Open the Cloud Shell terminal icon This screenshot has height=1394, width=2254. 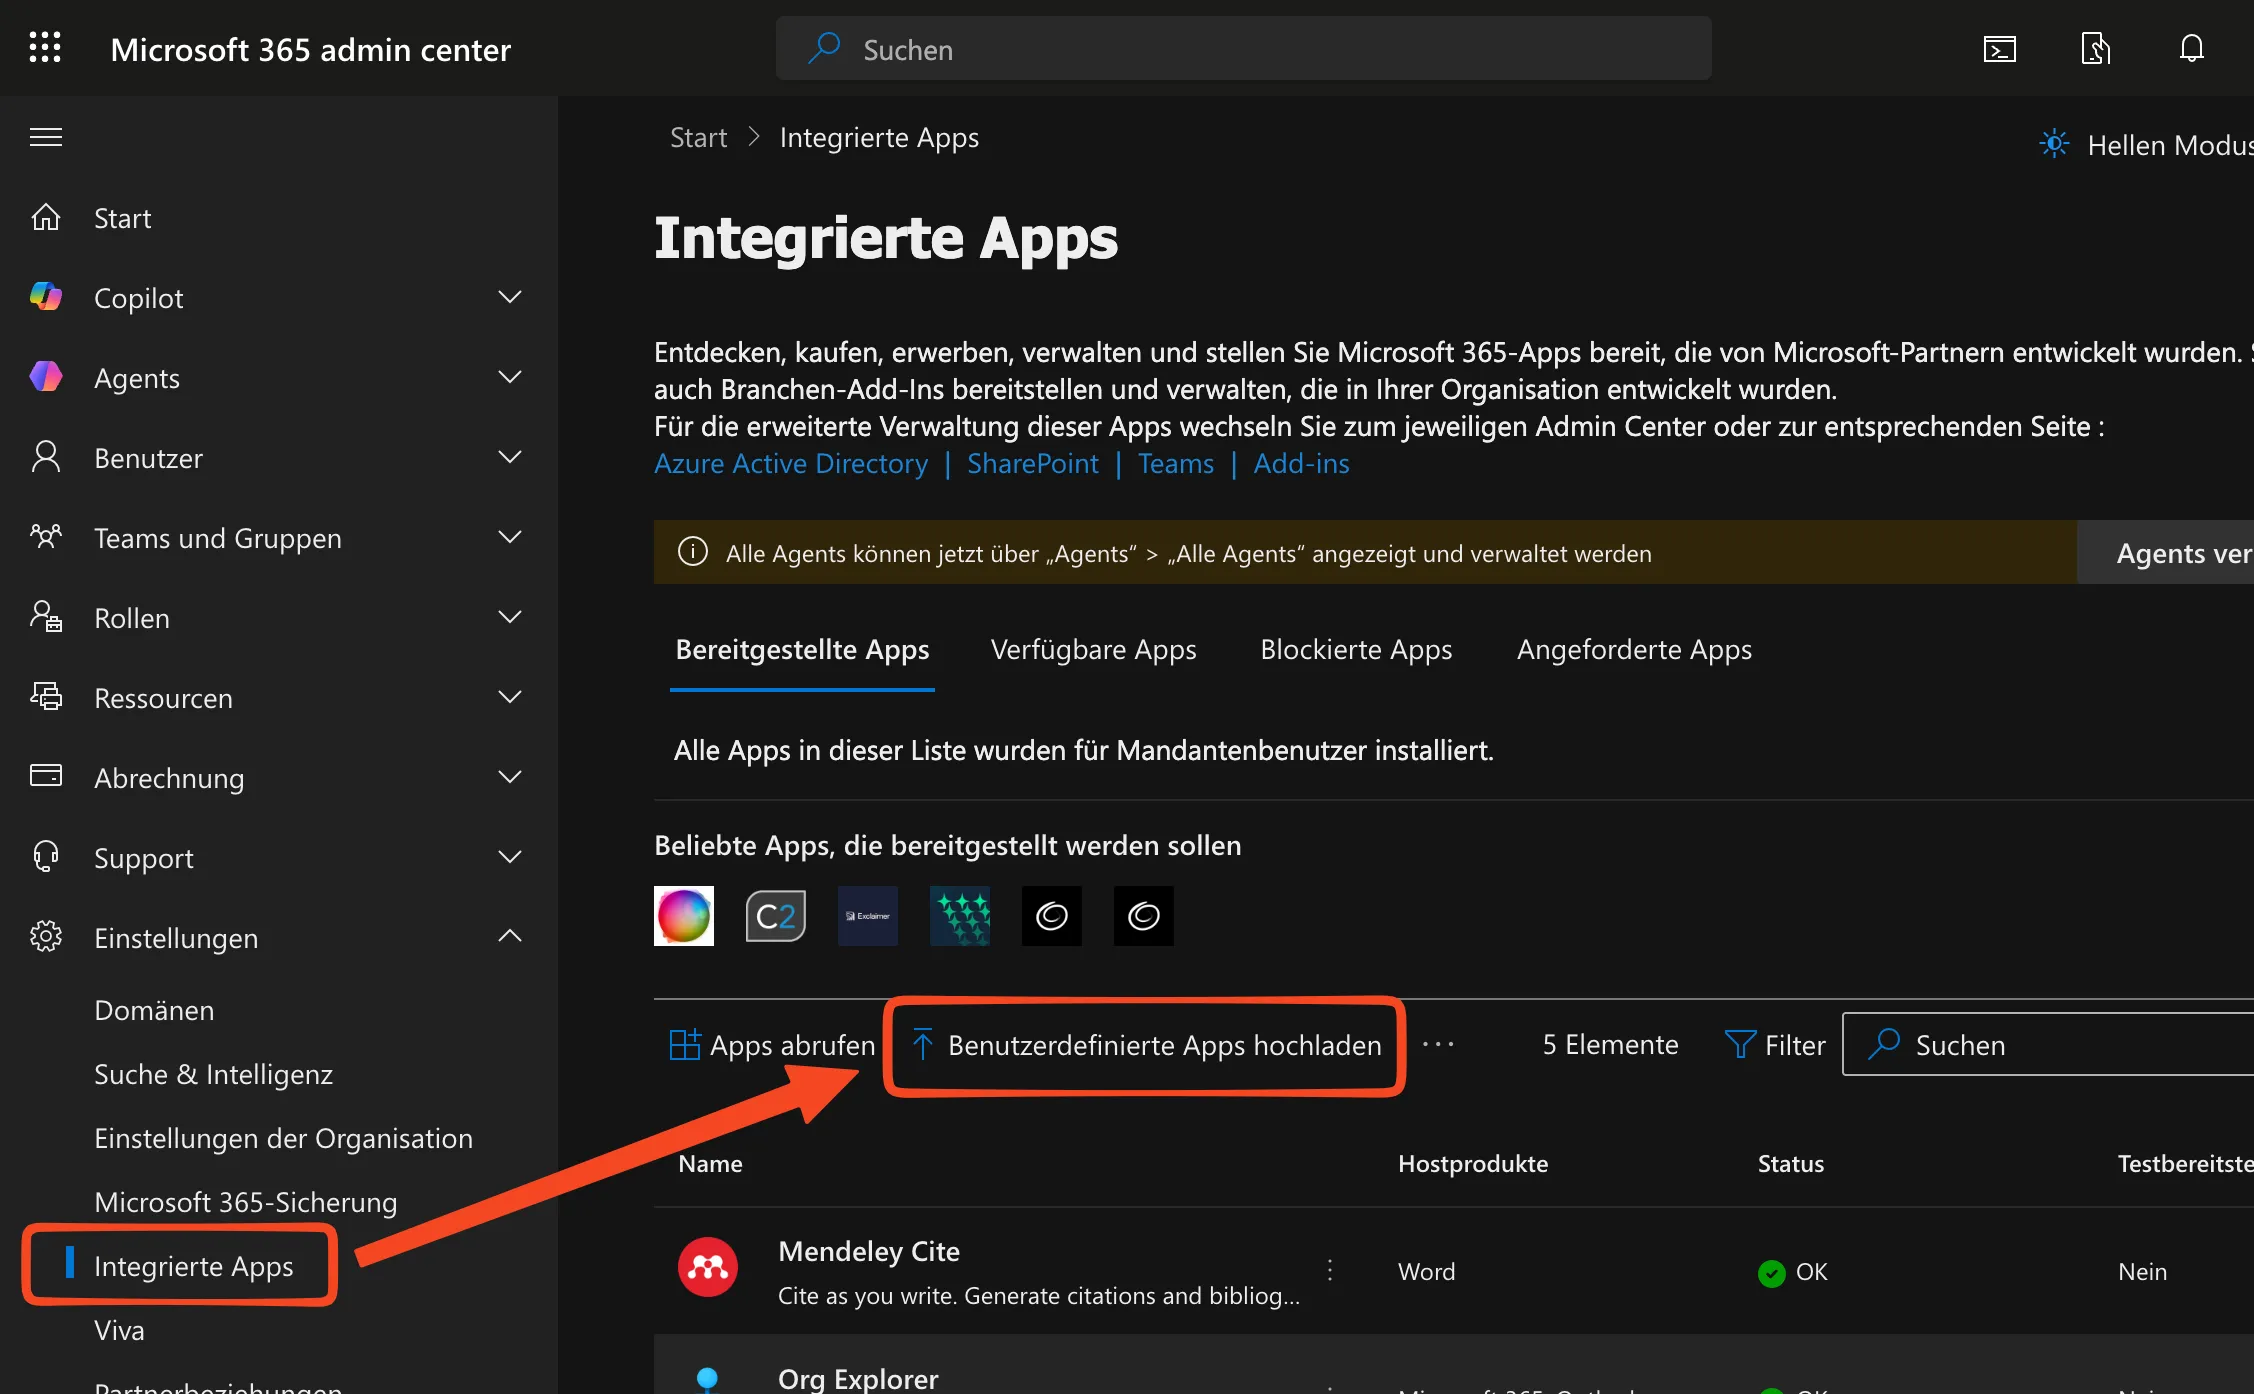click(1998, 47)
